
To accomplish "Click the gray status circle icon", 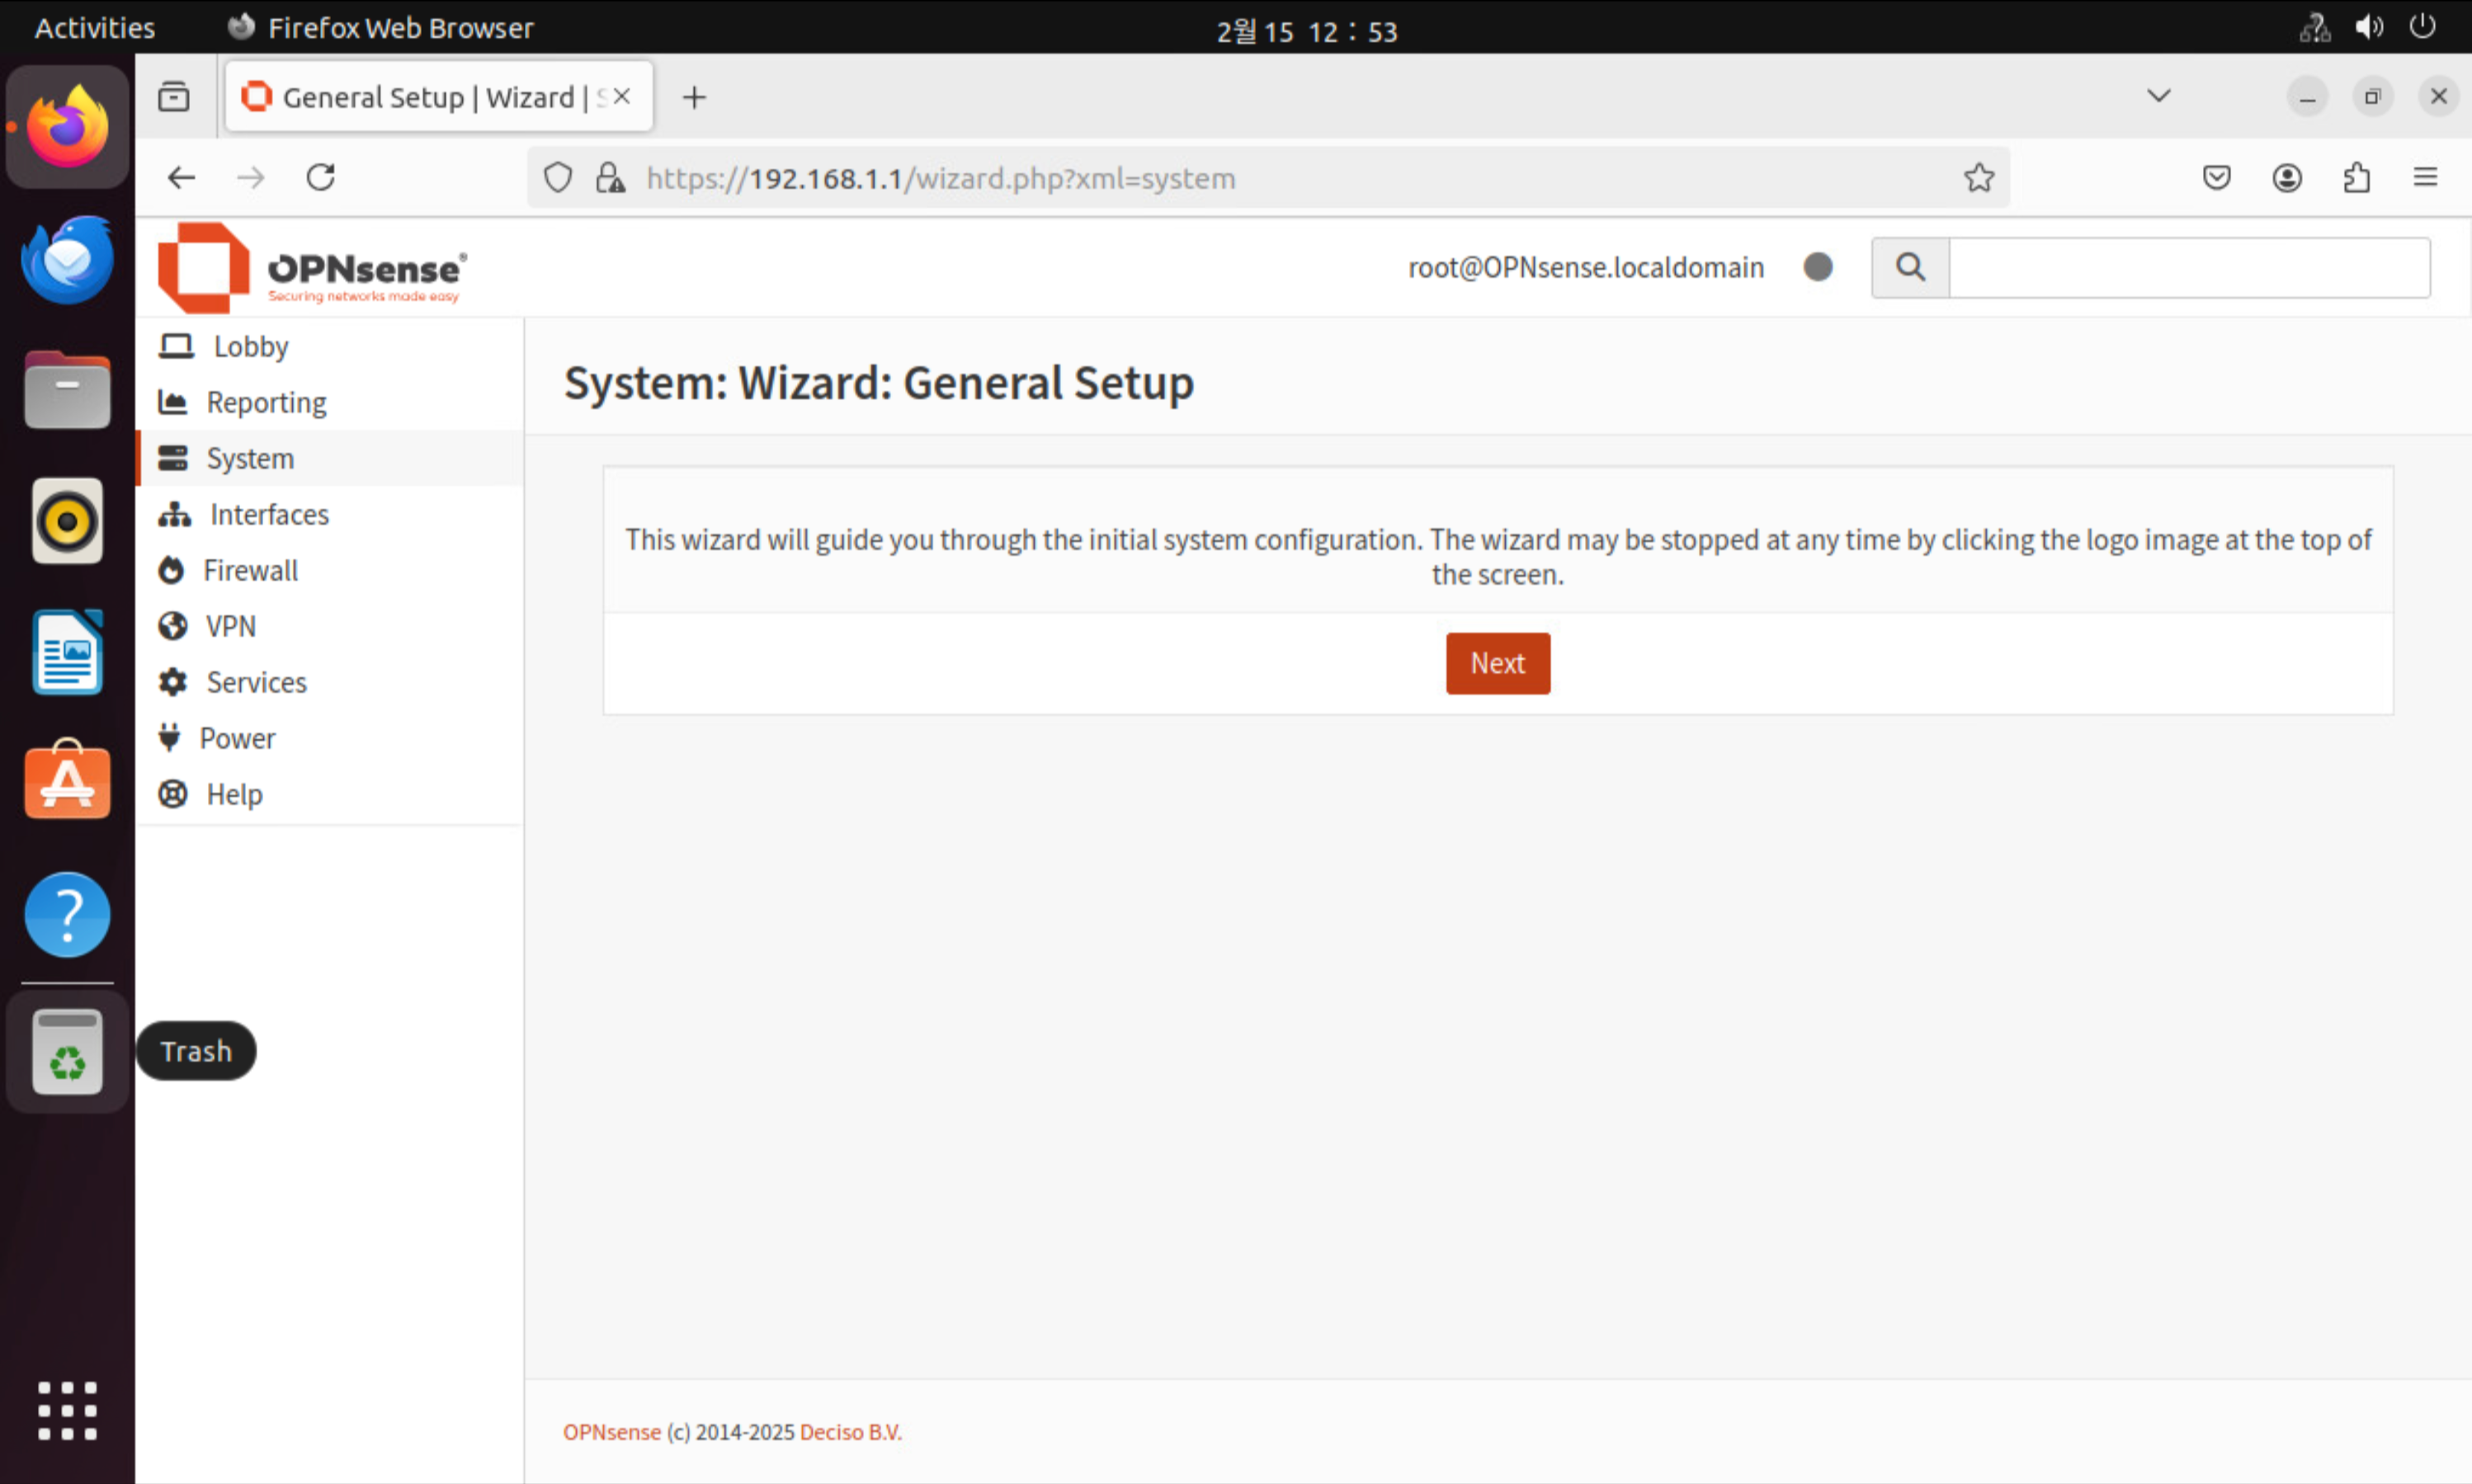I will point(1817,267).
